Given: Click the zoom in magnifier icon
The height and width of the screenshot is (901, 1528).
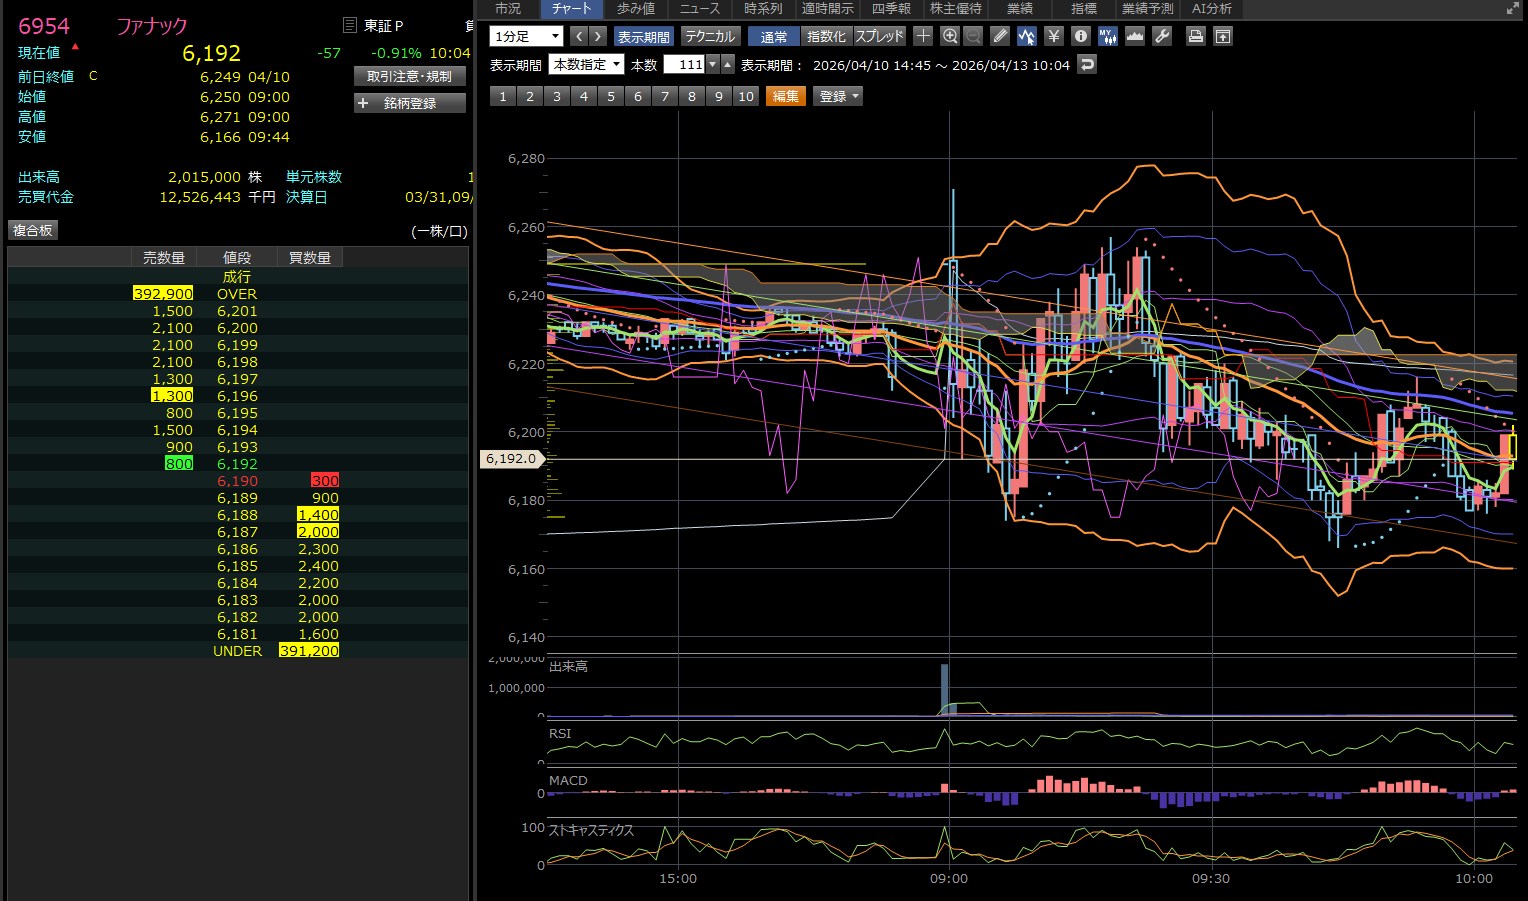Looking at the screenshot, I should [950, 36].
